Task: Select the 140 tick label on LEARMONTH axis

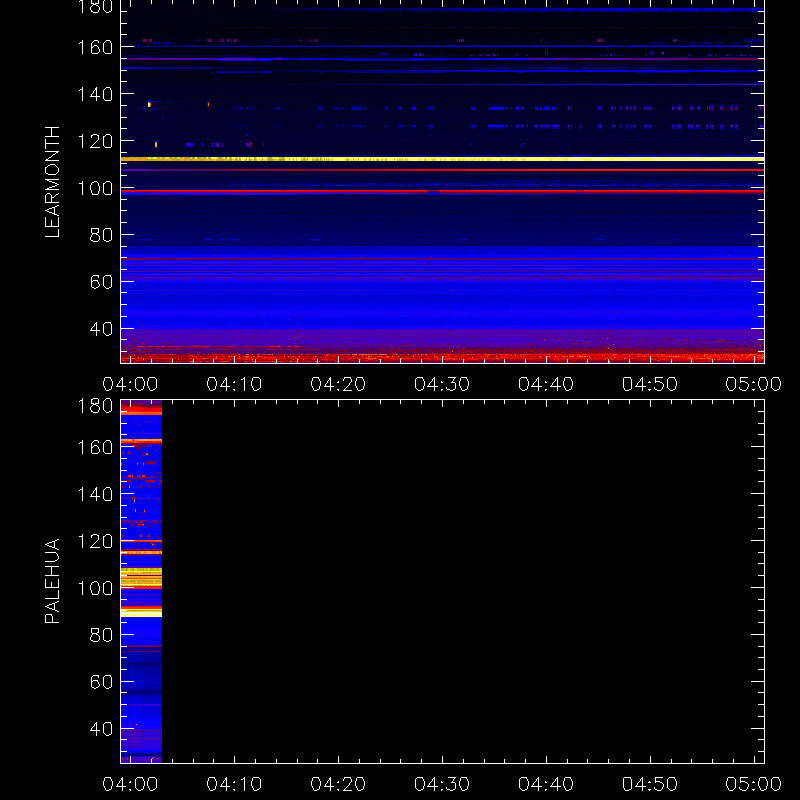Action: point(95,94)
